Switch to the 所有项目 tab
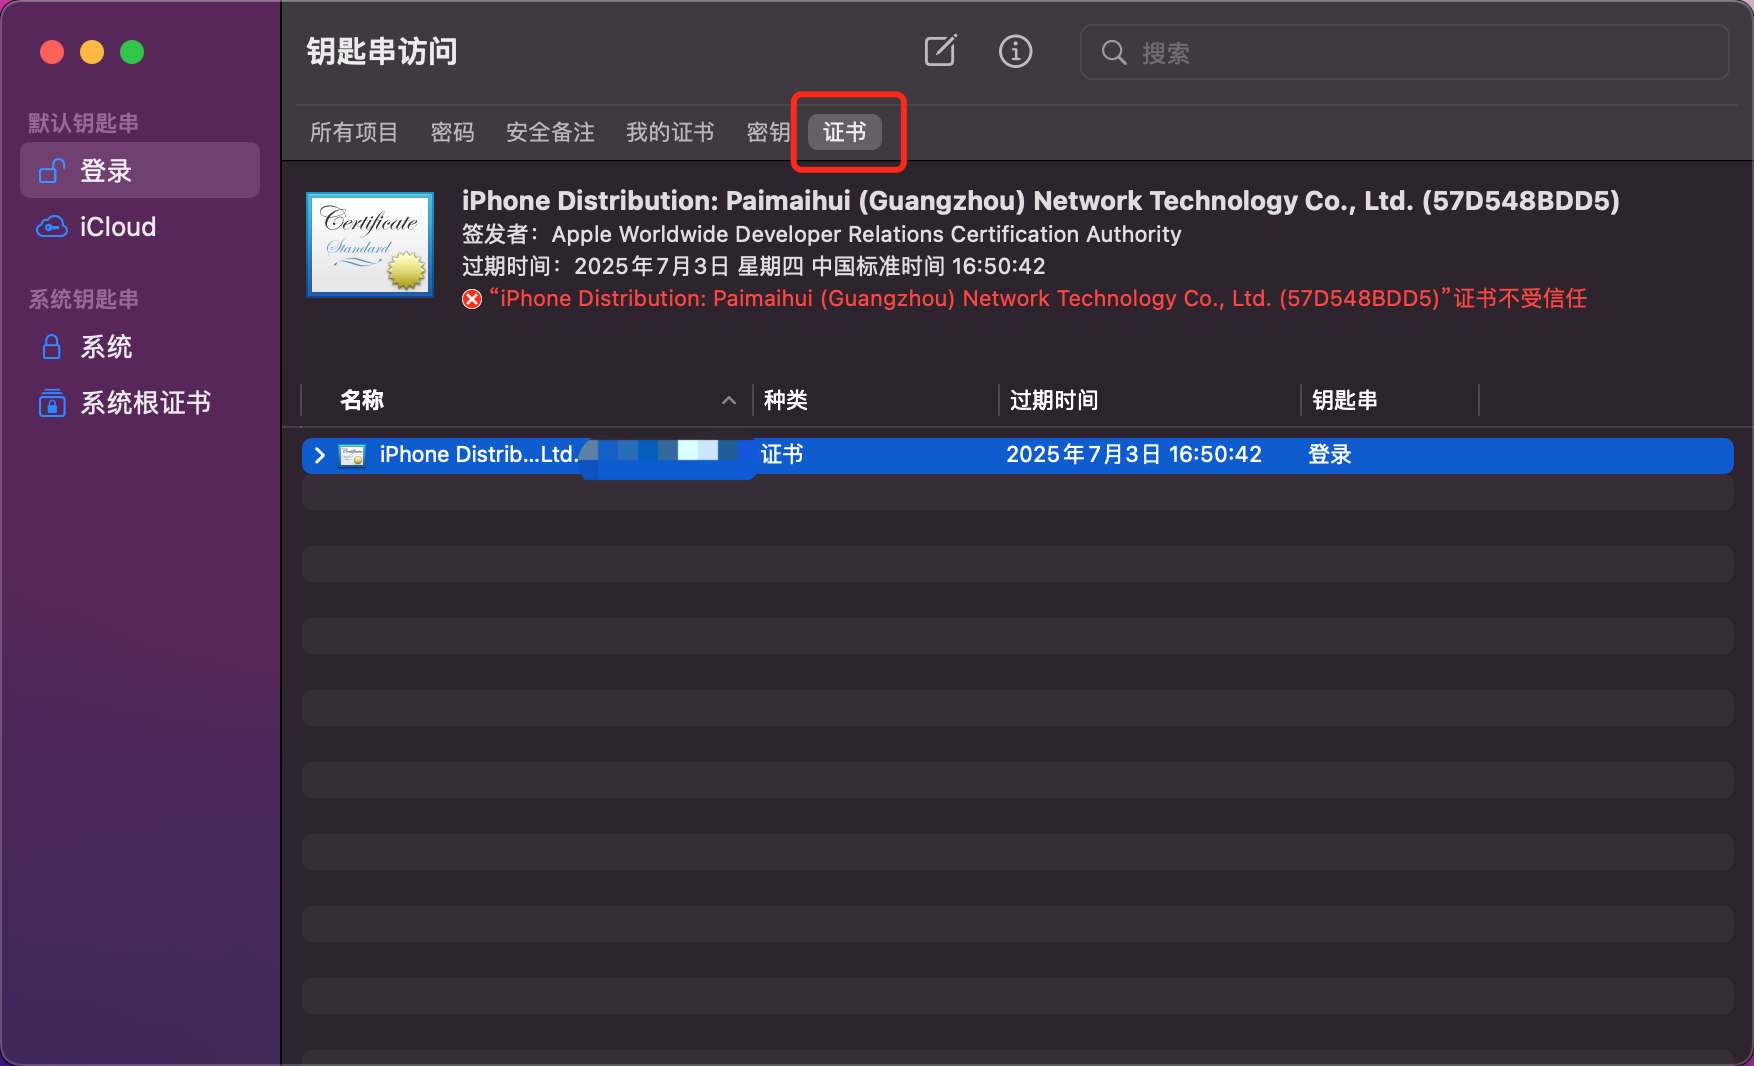The image size is (1754, 1066). 354,132
